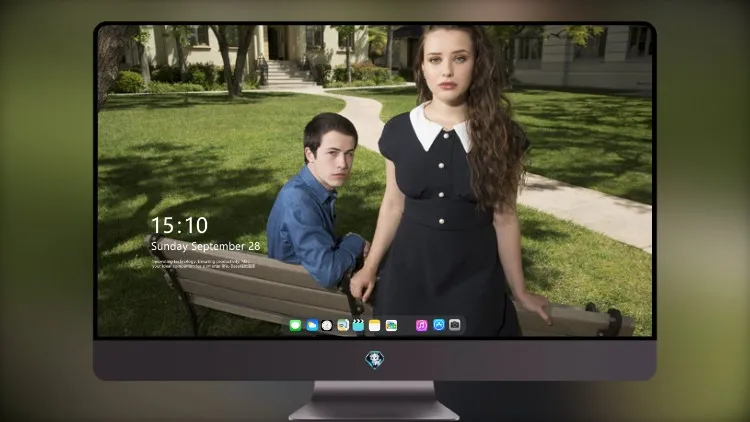Open the clapperboard video app in the dock
750x422 pixels.
358,325
